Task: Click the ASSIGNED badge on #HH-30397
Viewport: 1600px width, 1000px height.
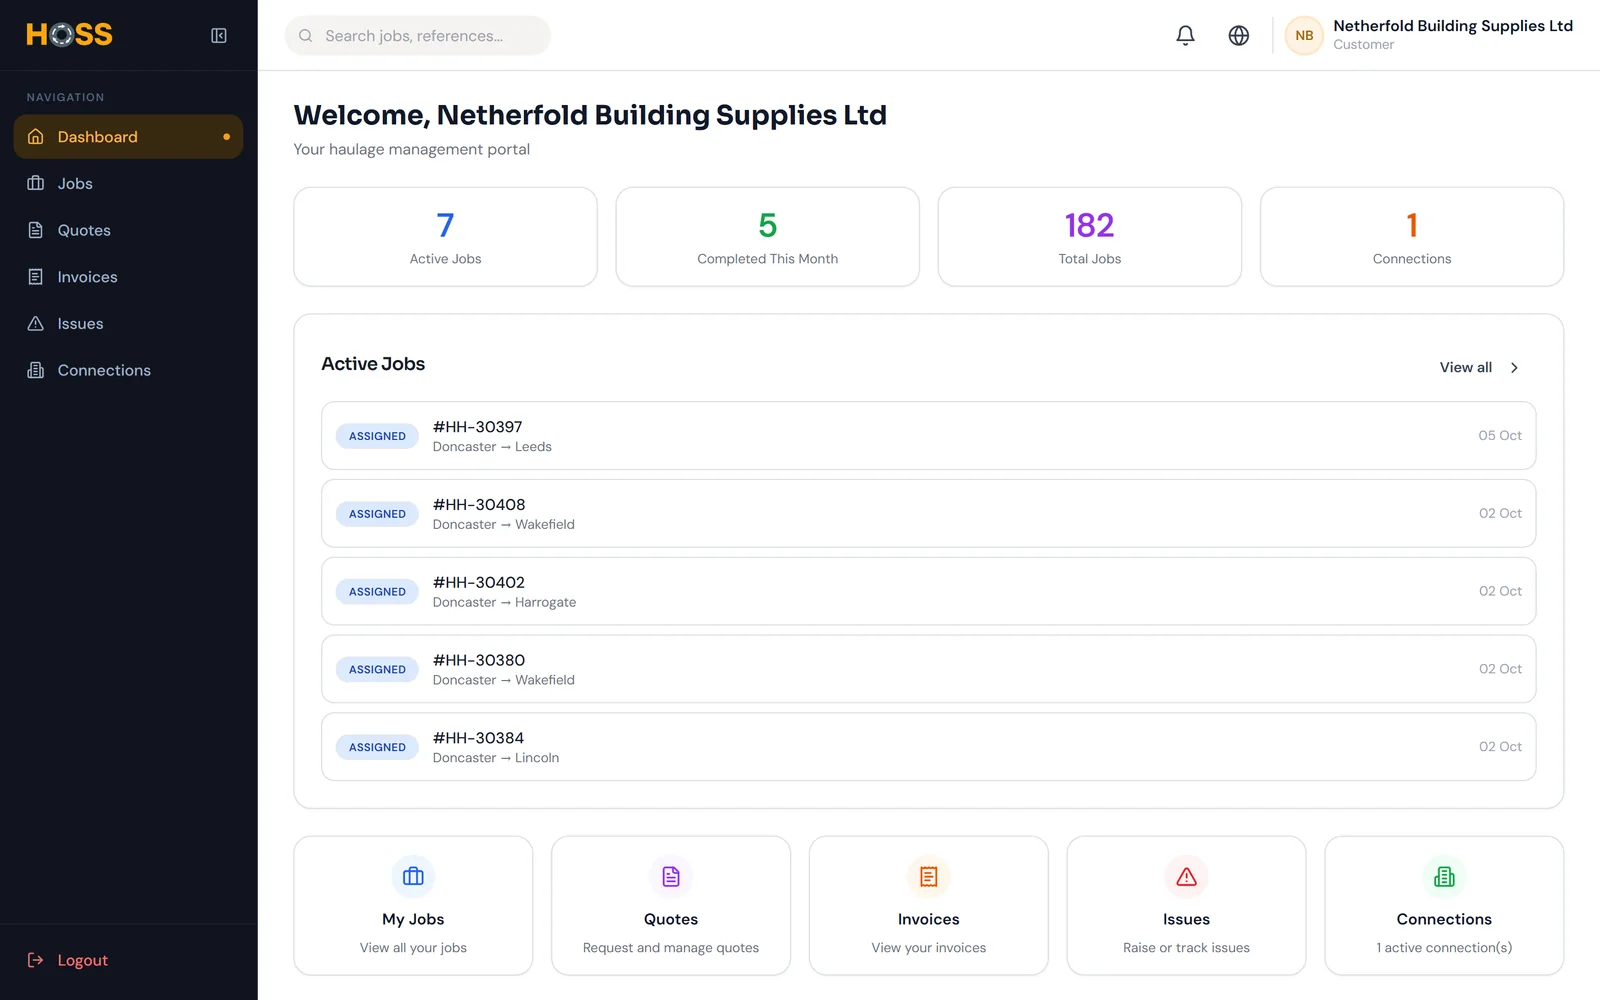Action: [x=377, y=436]
